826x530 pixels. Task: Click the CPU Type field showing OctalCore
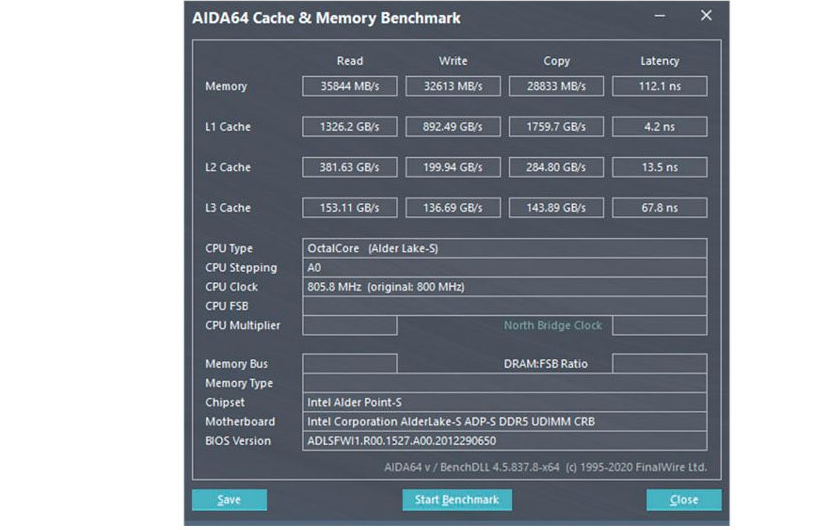505,248
